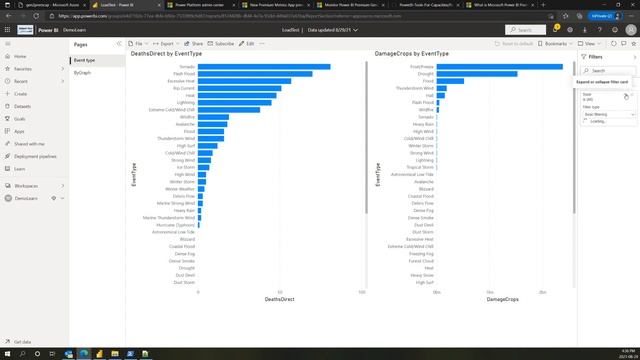Open more options ellipsis in report toolbar

[262, 44]
